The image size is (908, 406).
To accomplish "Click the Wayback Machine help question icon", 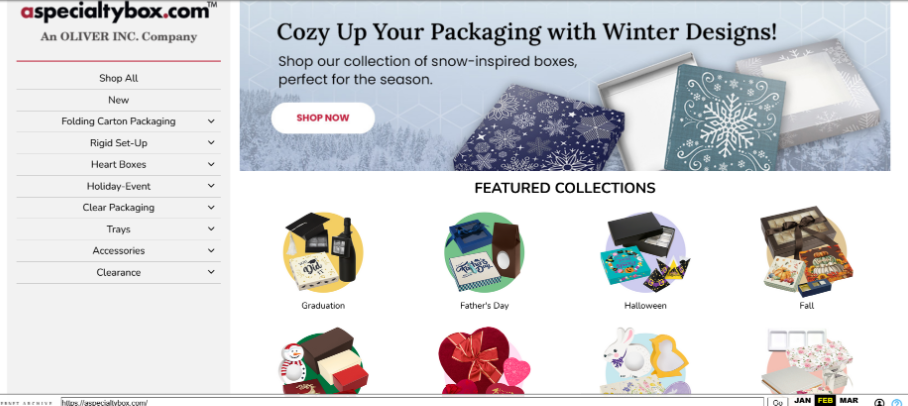I will point(897,402).
